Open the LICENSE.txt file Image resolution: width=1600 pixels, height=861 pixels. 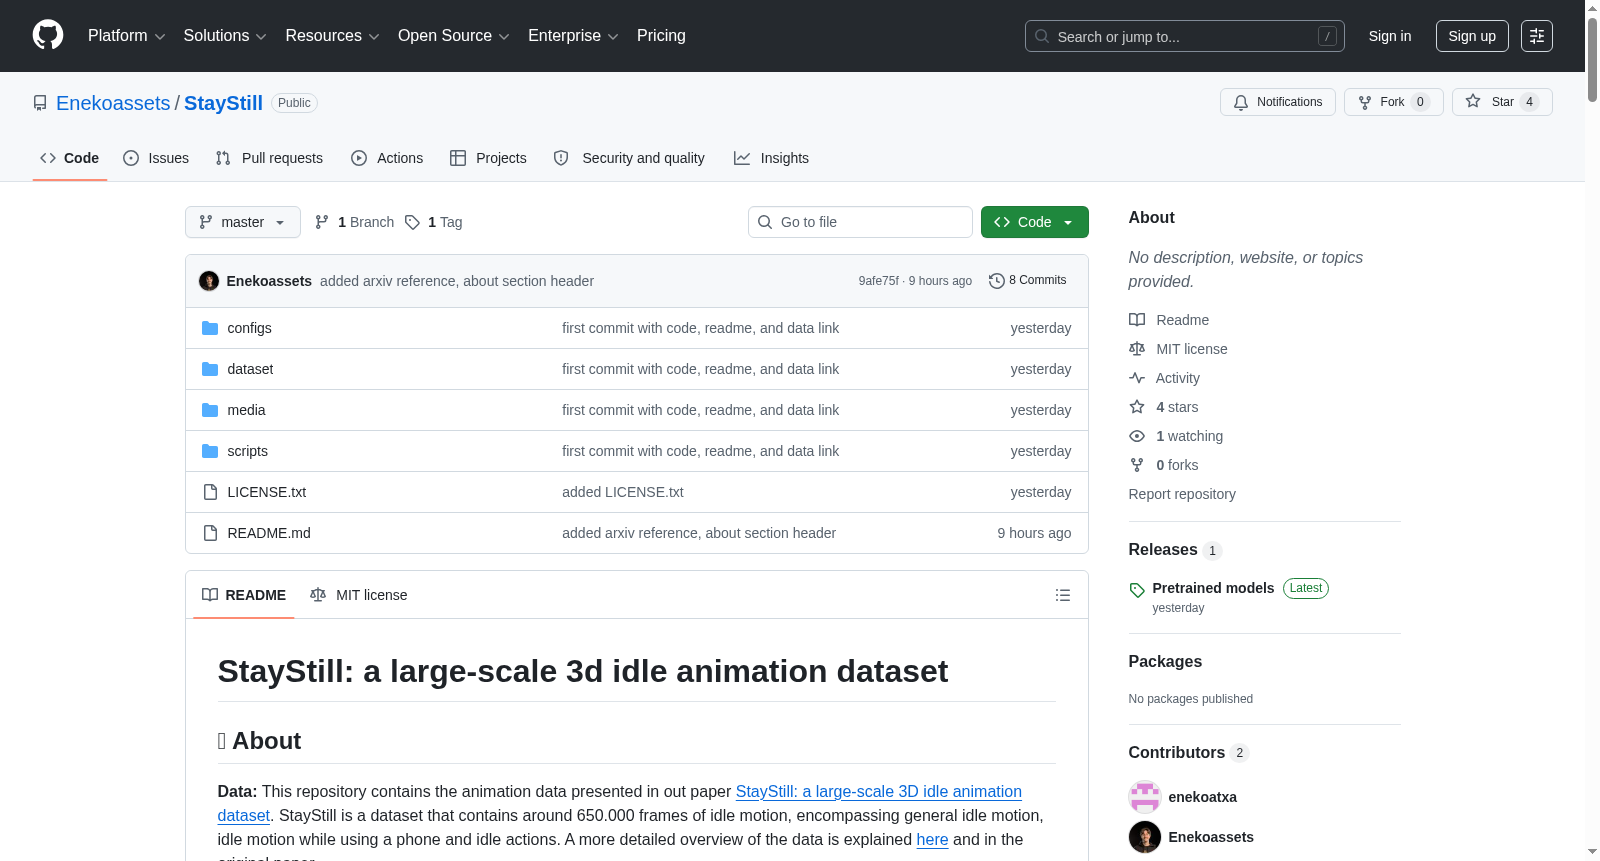266,492
